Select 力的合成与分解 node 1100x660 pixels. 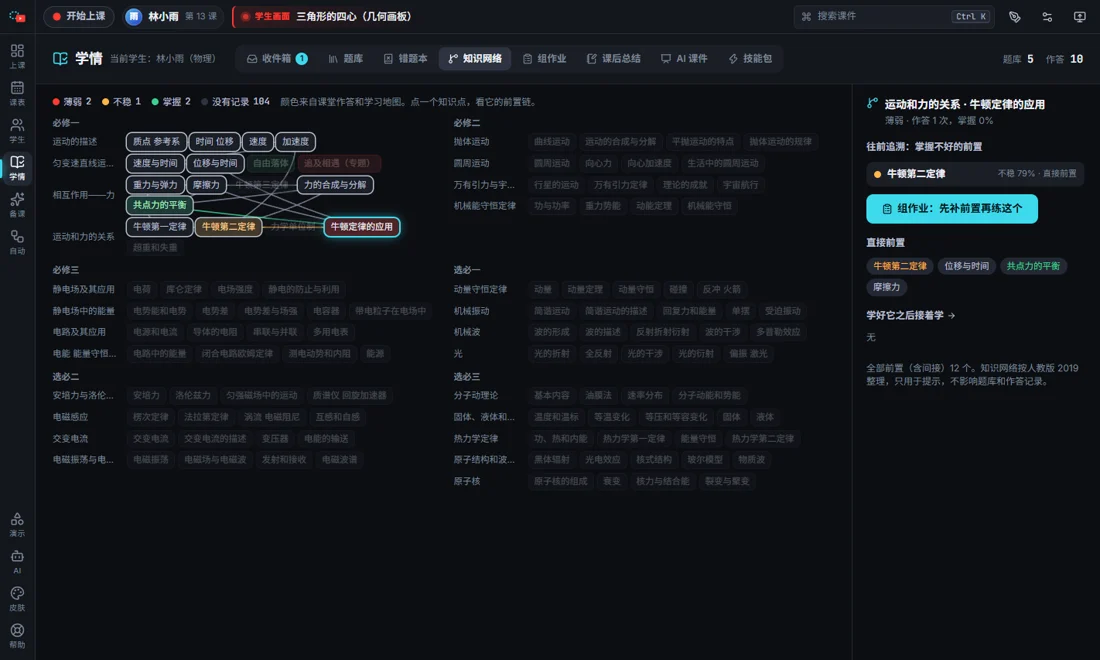coord(335,184)
